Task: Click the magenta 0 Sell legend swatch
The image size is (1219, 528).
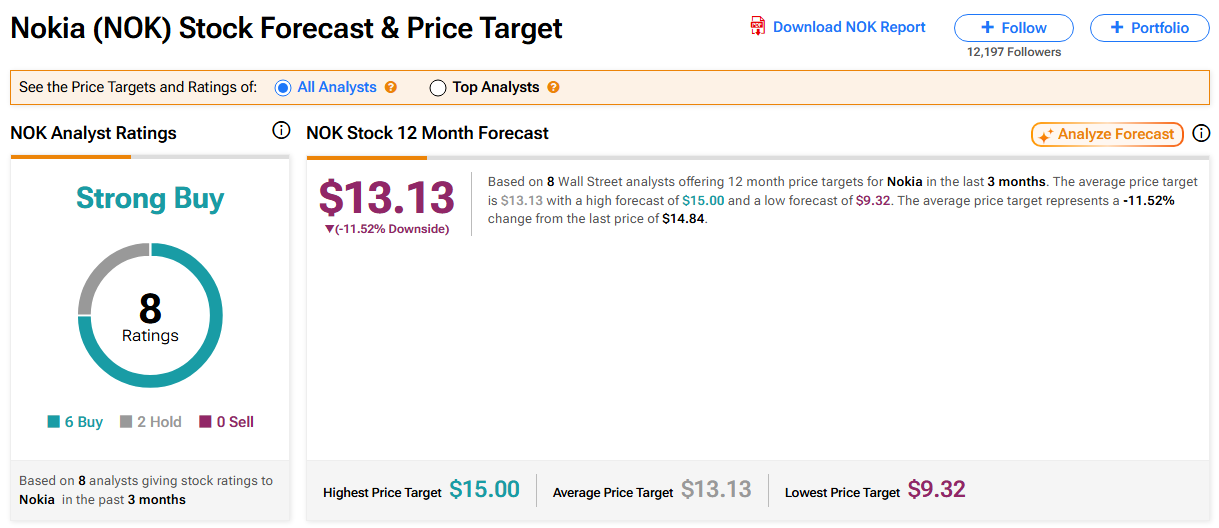Action: click(205, 422)
